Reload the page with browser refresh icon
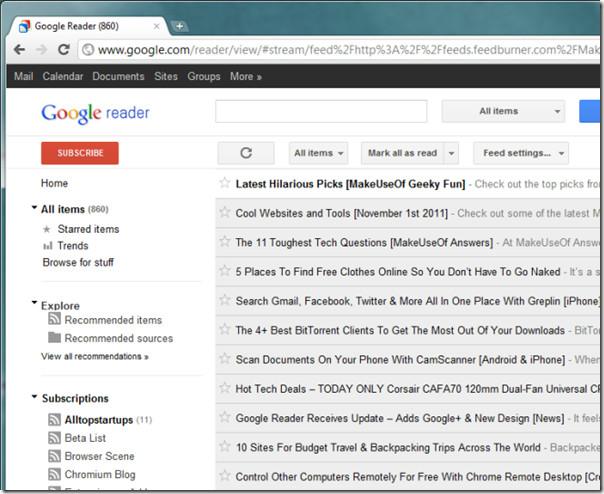The width and height of the screenshot is (604, 494). click(64, 49)
